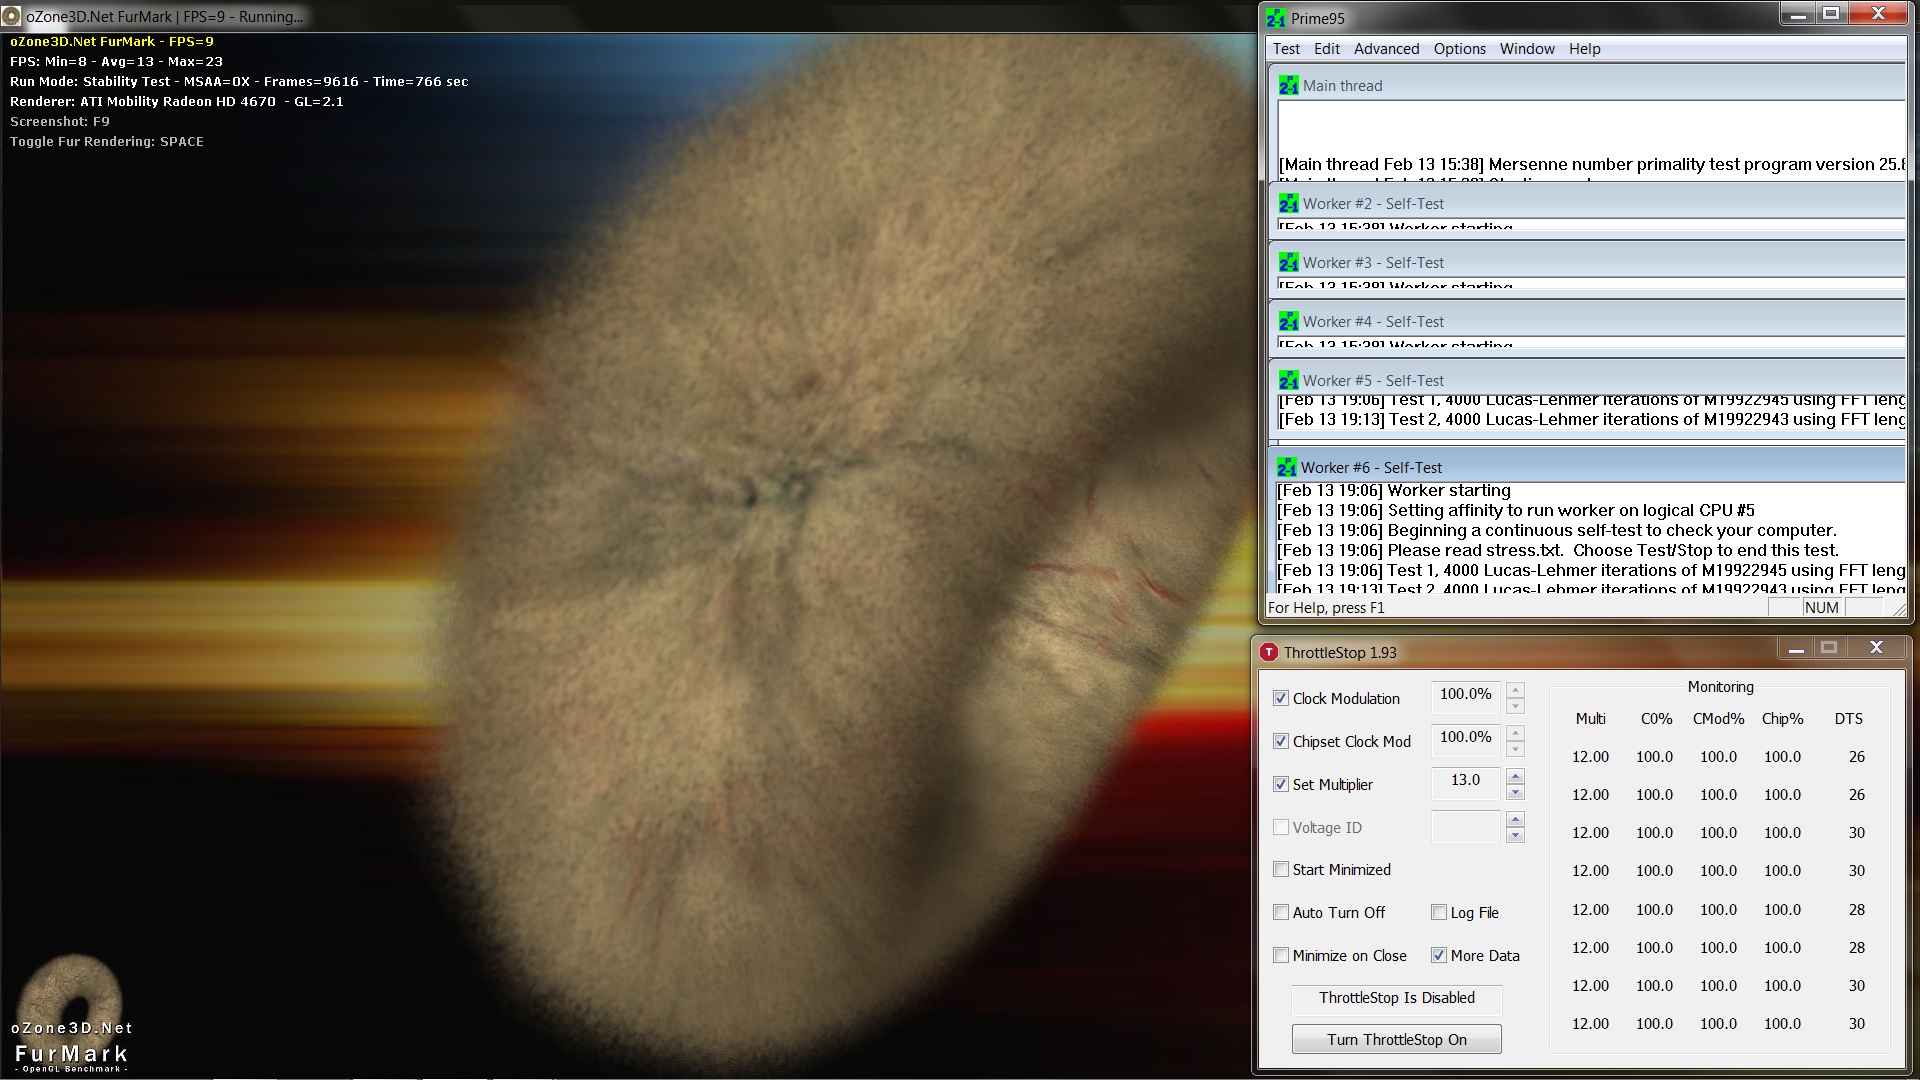
Task: Enable Minimize on Close checkbox
Action: [1280, 955]
